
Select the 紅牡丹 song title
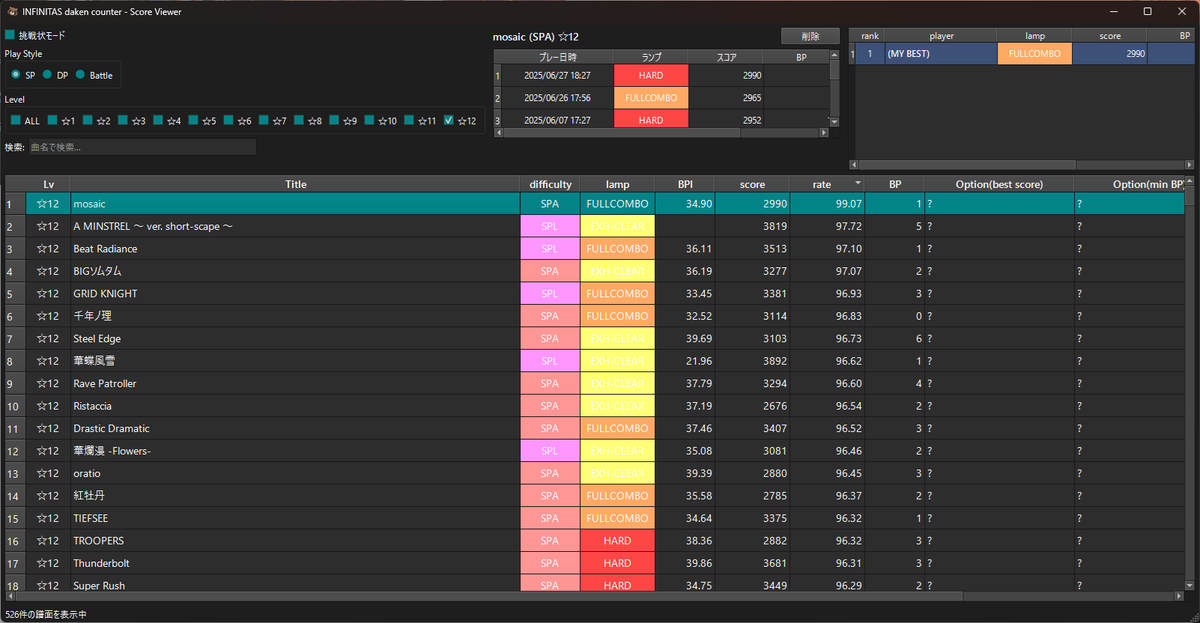(89, 495)
